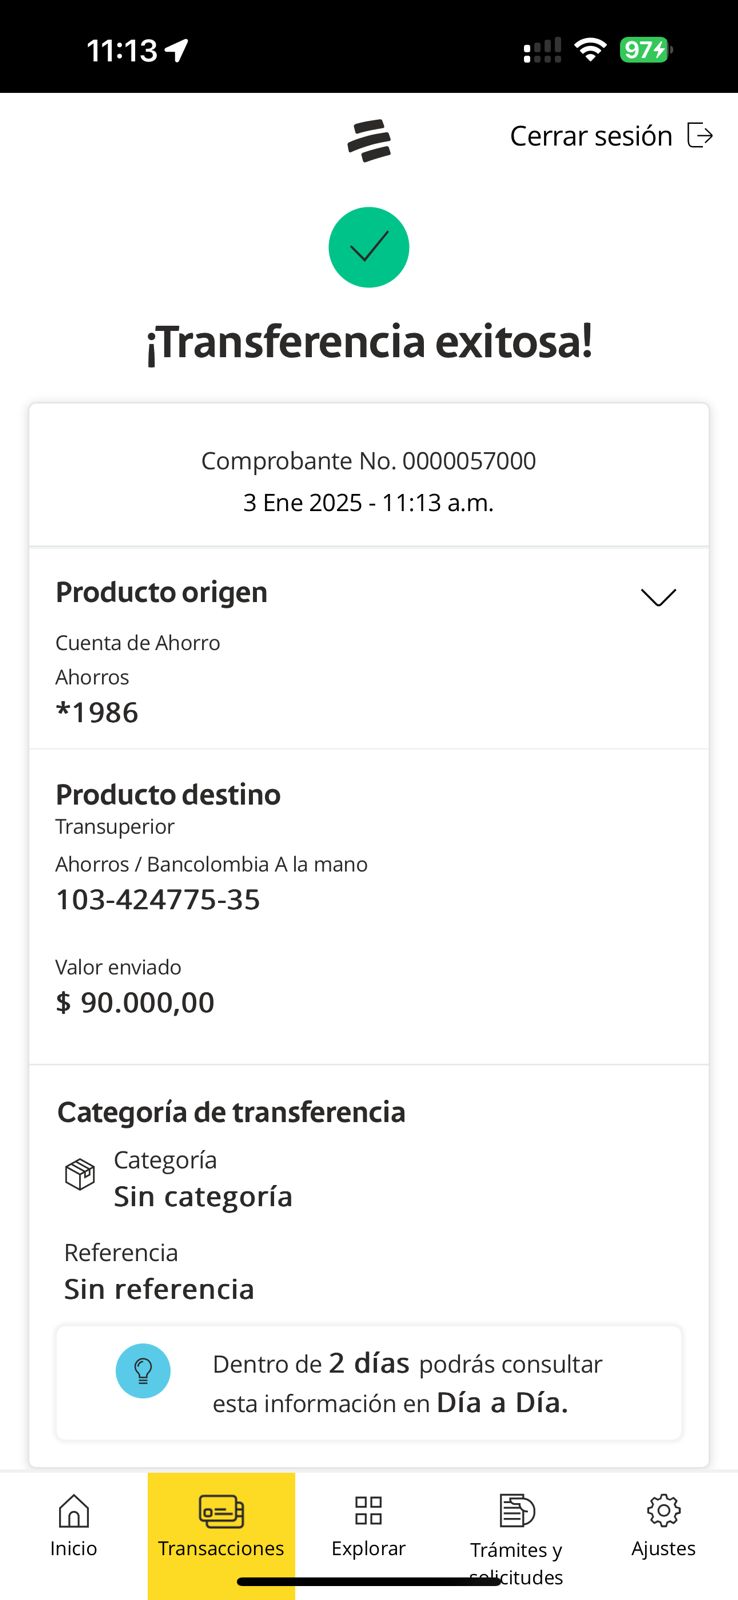Click the Wi-Fi status icon
The width and height of the screenshot is (738, 1600).
591,50
